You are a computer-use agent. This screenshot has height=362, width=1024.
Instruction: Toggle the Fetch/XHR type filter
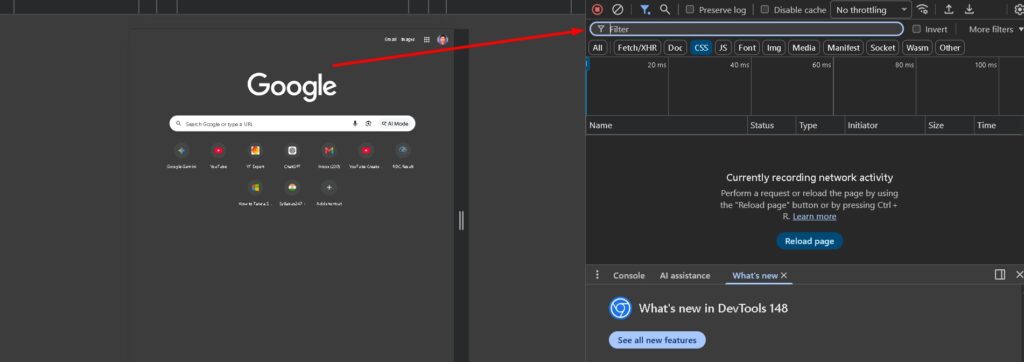[637, 48]
